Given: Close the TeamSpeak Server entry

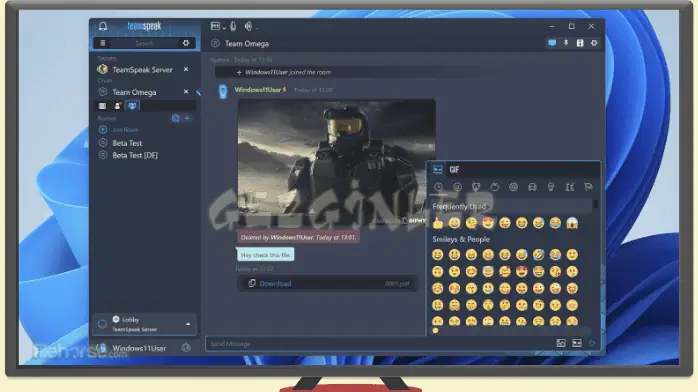Looking at the screenshot, I should (x=186, y=69).
